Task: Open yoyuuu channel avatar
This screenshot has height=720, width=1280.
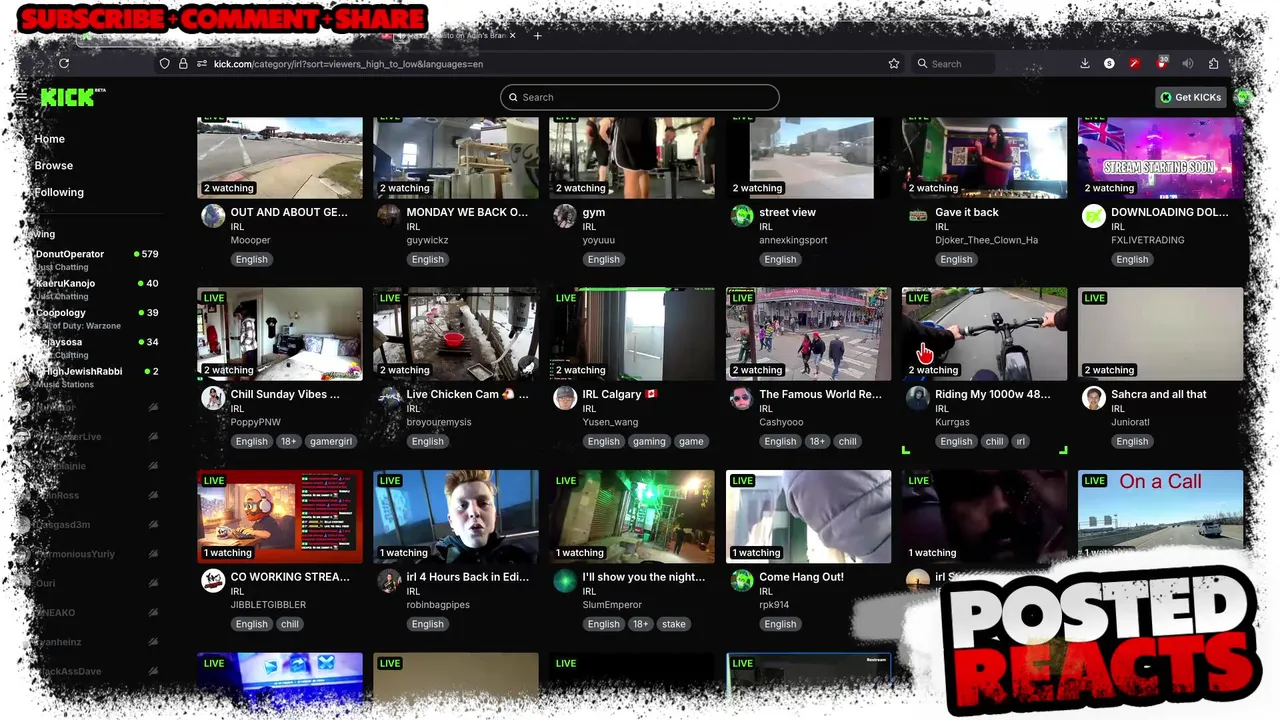Action: click(x=565, y=216)
